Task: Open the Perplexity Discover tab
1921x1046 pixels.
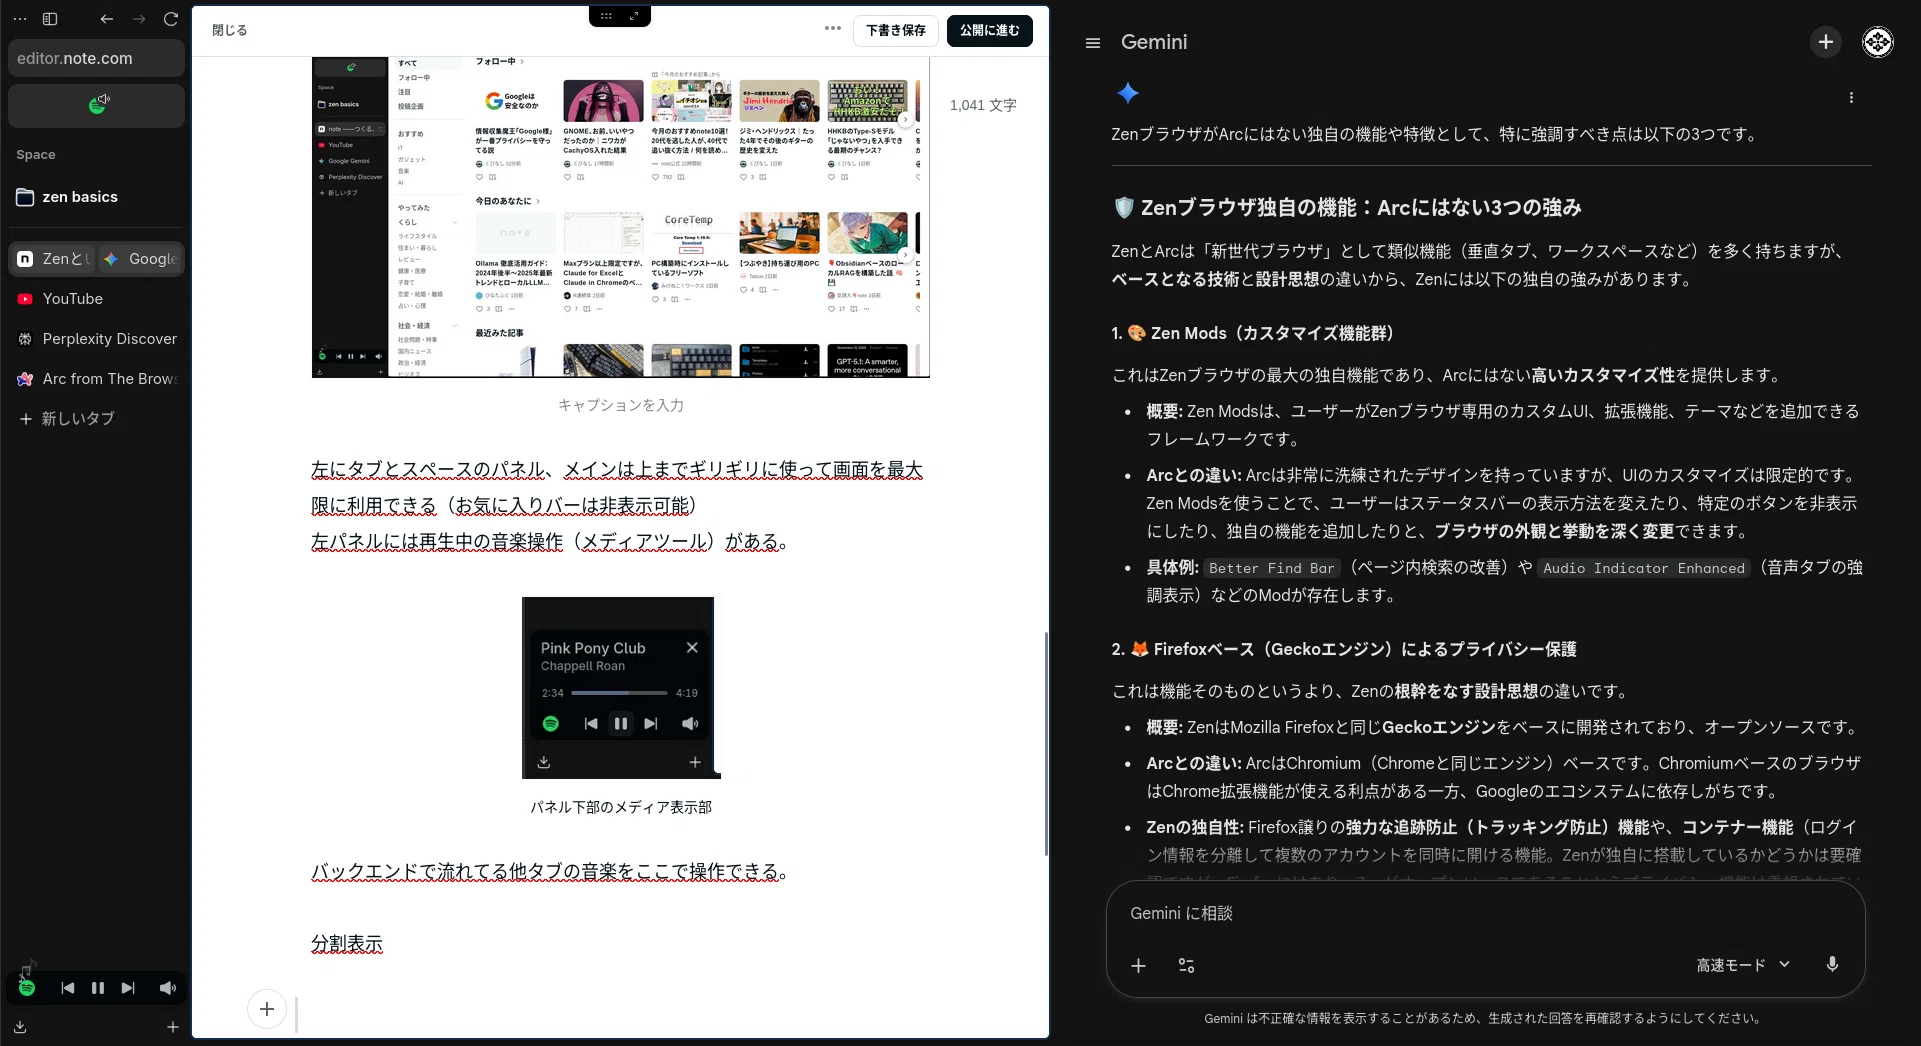Action: click(x=96, y=339)
